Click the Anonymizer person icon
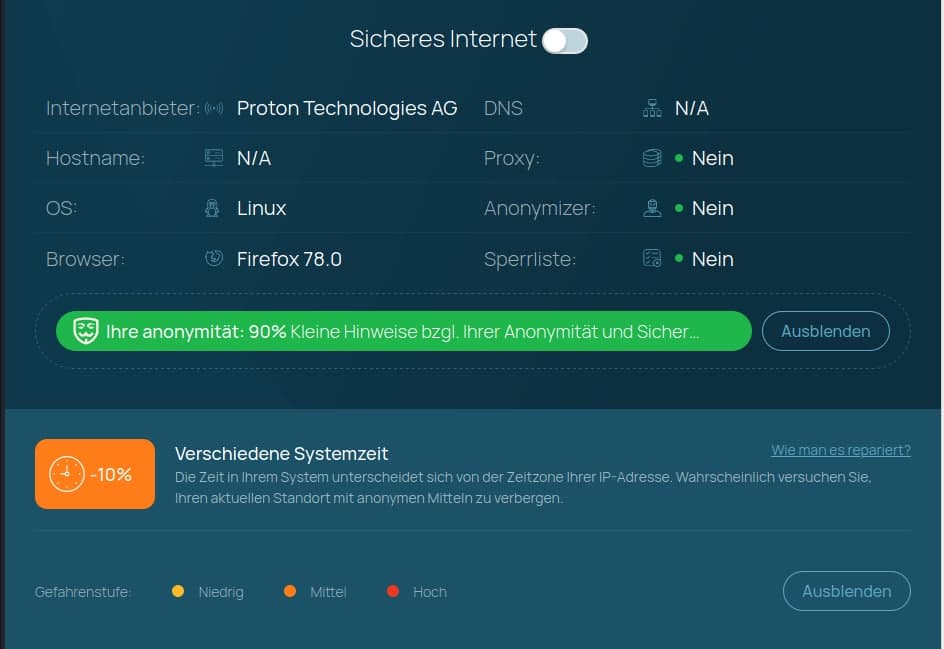Viewport: 944px width, 649px height. click(652, 208)
